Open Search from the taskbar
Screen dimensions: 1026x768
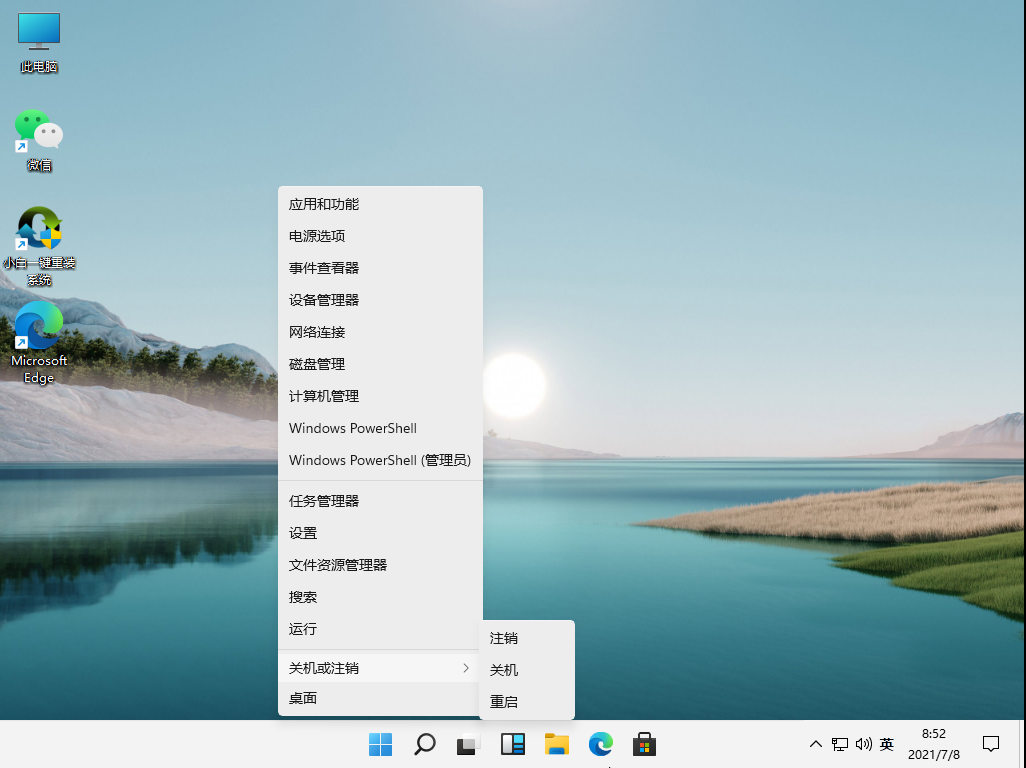[425, 744]
